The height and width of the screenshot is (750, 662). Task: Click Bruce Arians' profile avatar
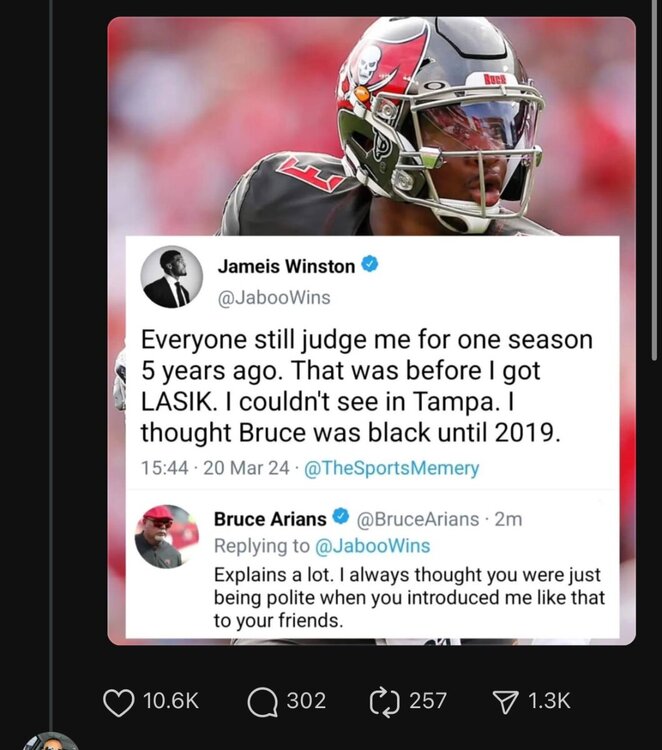point(167,536)
